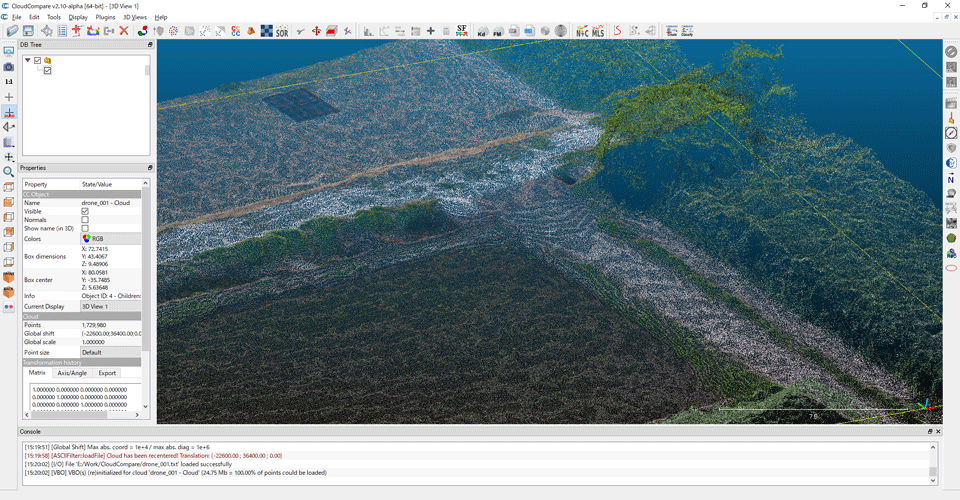The width and height of the screenshot is (960, 500).
Task: Click the Name value drone_001 - Cloud
Action: [106, 203]
